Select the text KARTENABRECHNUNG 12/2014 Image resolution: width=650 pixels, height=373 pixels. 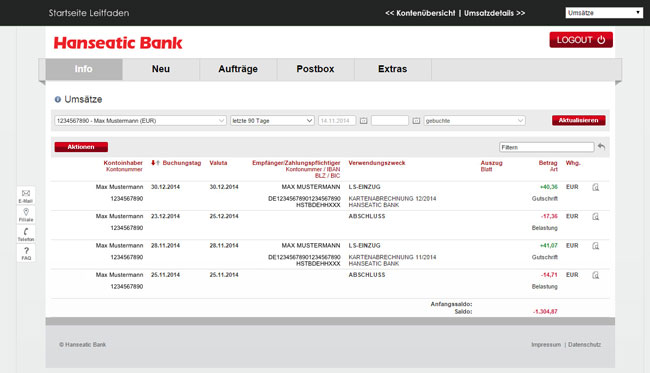(x=392, y=199)
